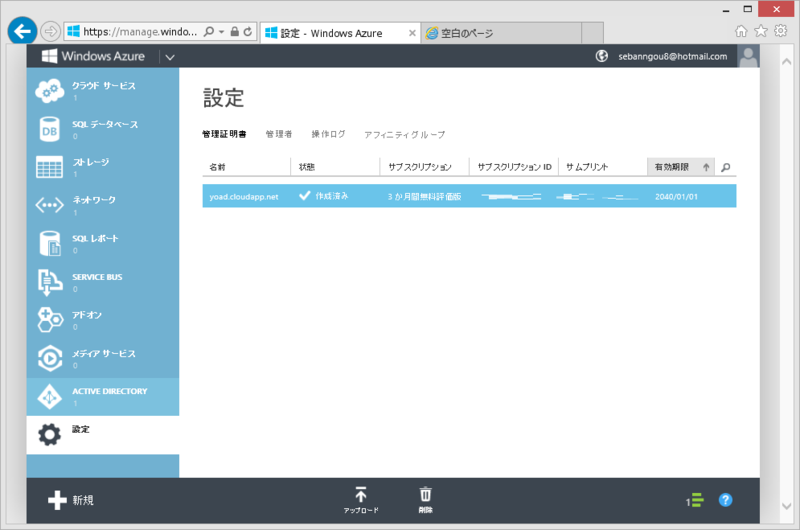Click the scrollbar down arrow
Image resolution: width=800 pixels, height=530 pixels.
787,506
